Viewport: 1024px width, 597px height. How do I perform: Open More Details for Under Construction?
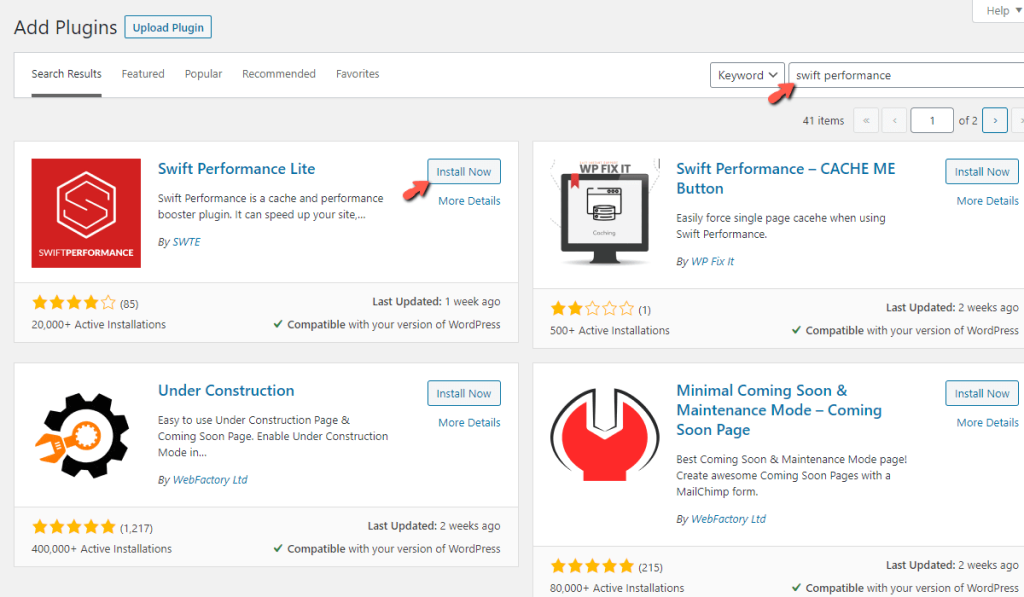469,423
